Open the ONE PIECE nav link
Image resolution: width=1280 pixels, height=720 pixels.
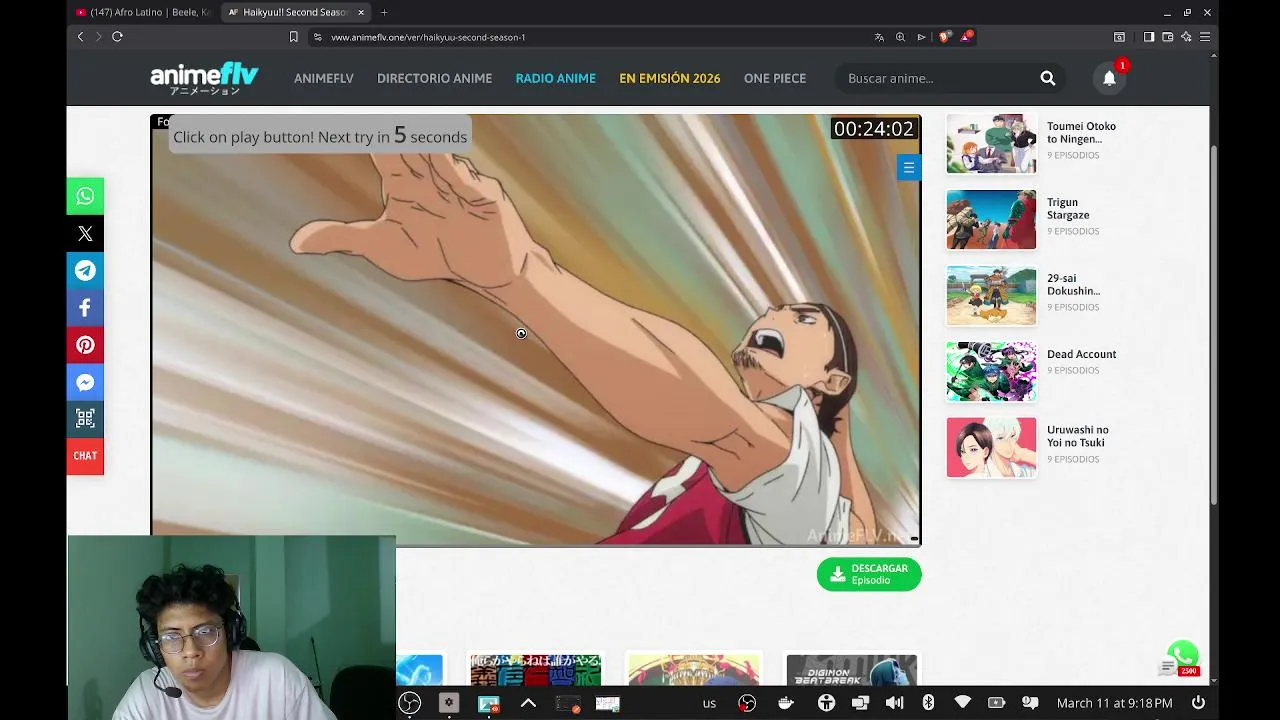775,78
